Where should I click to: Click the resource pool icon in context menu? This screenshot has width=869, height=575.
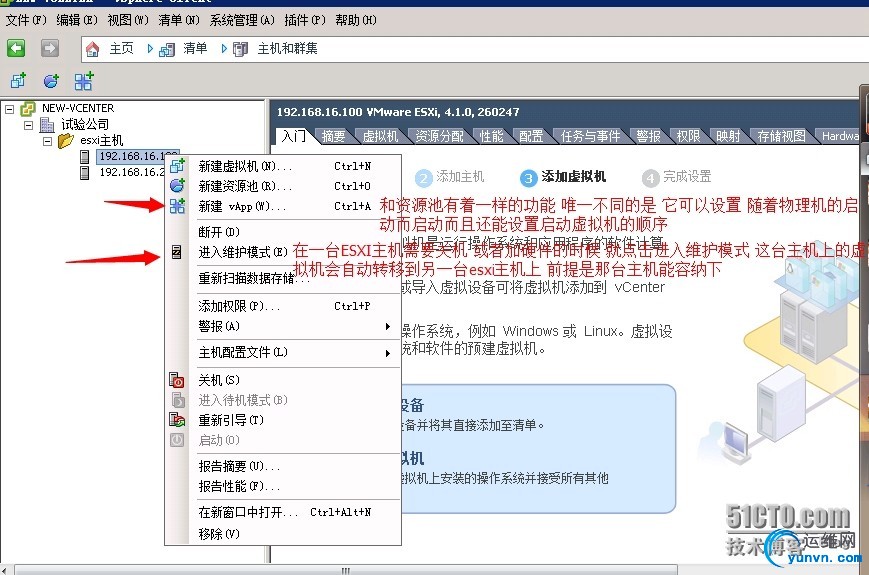point(177,186)
